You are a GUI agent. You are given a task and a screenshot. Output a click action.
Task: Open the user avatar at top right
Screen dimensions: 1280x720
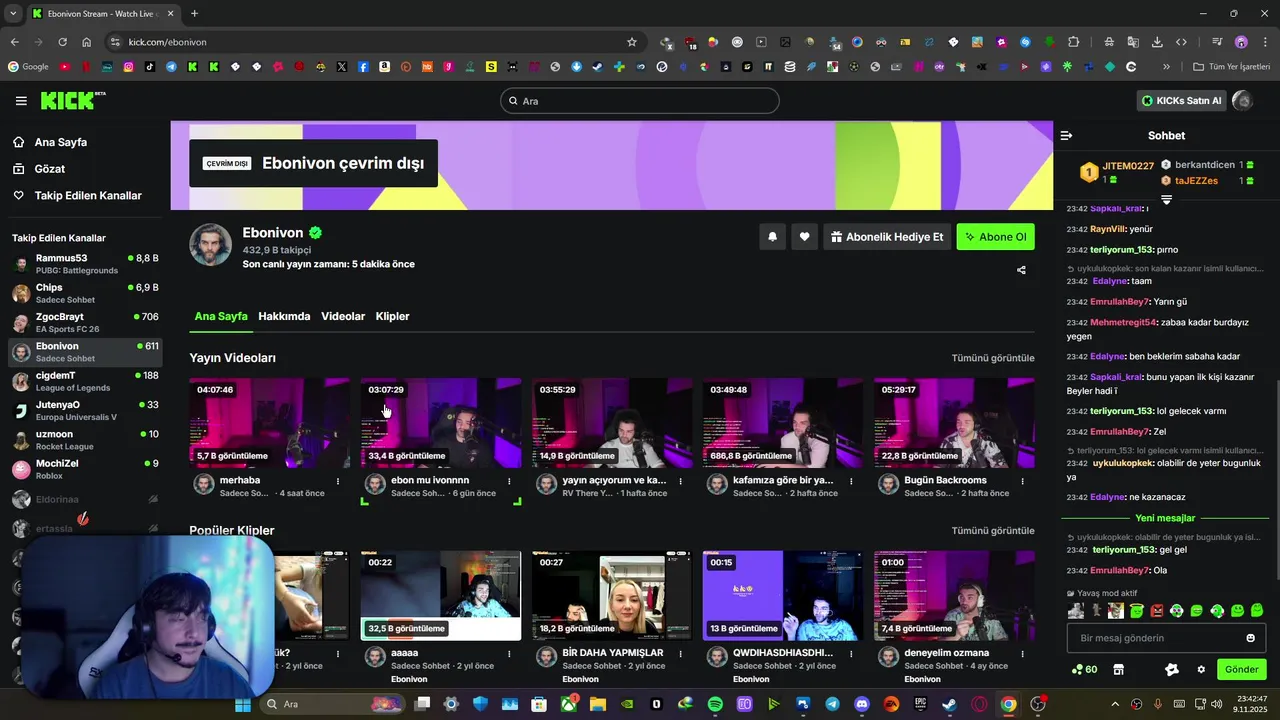[x=1242, y=100]
